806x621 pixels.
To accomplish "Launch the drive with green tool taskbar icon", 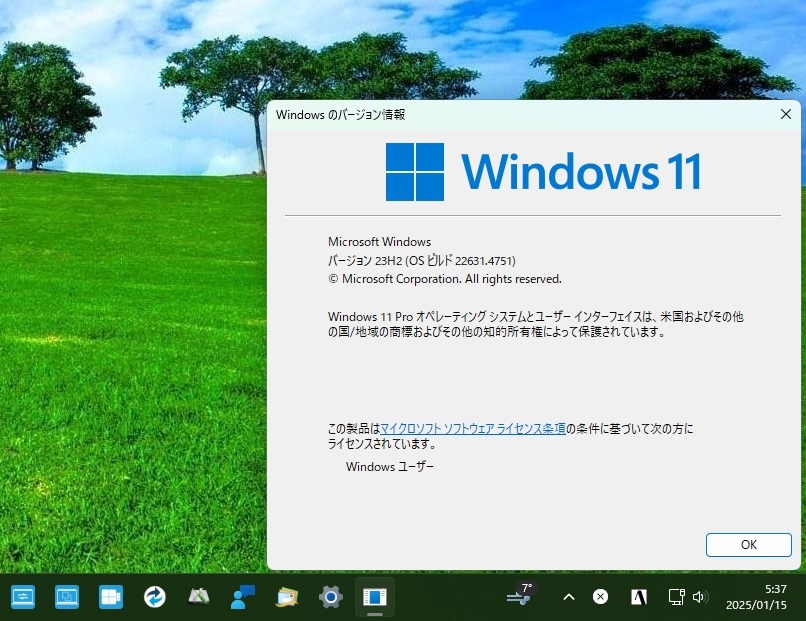I will tap(199, 597).
